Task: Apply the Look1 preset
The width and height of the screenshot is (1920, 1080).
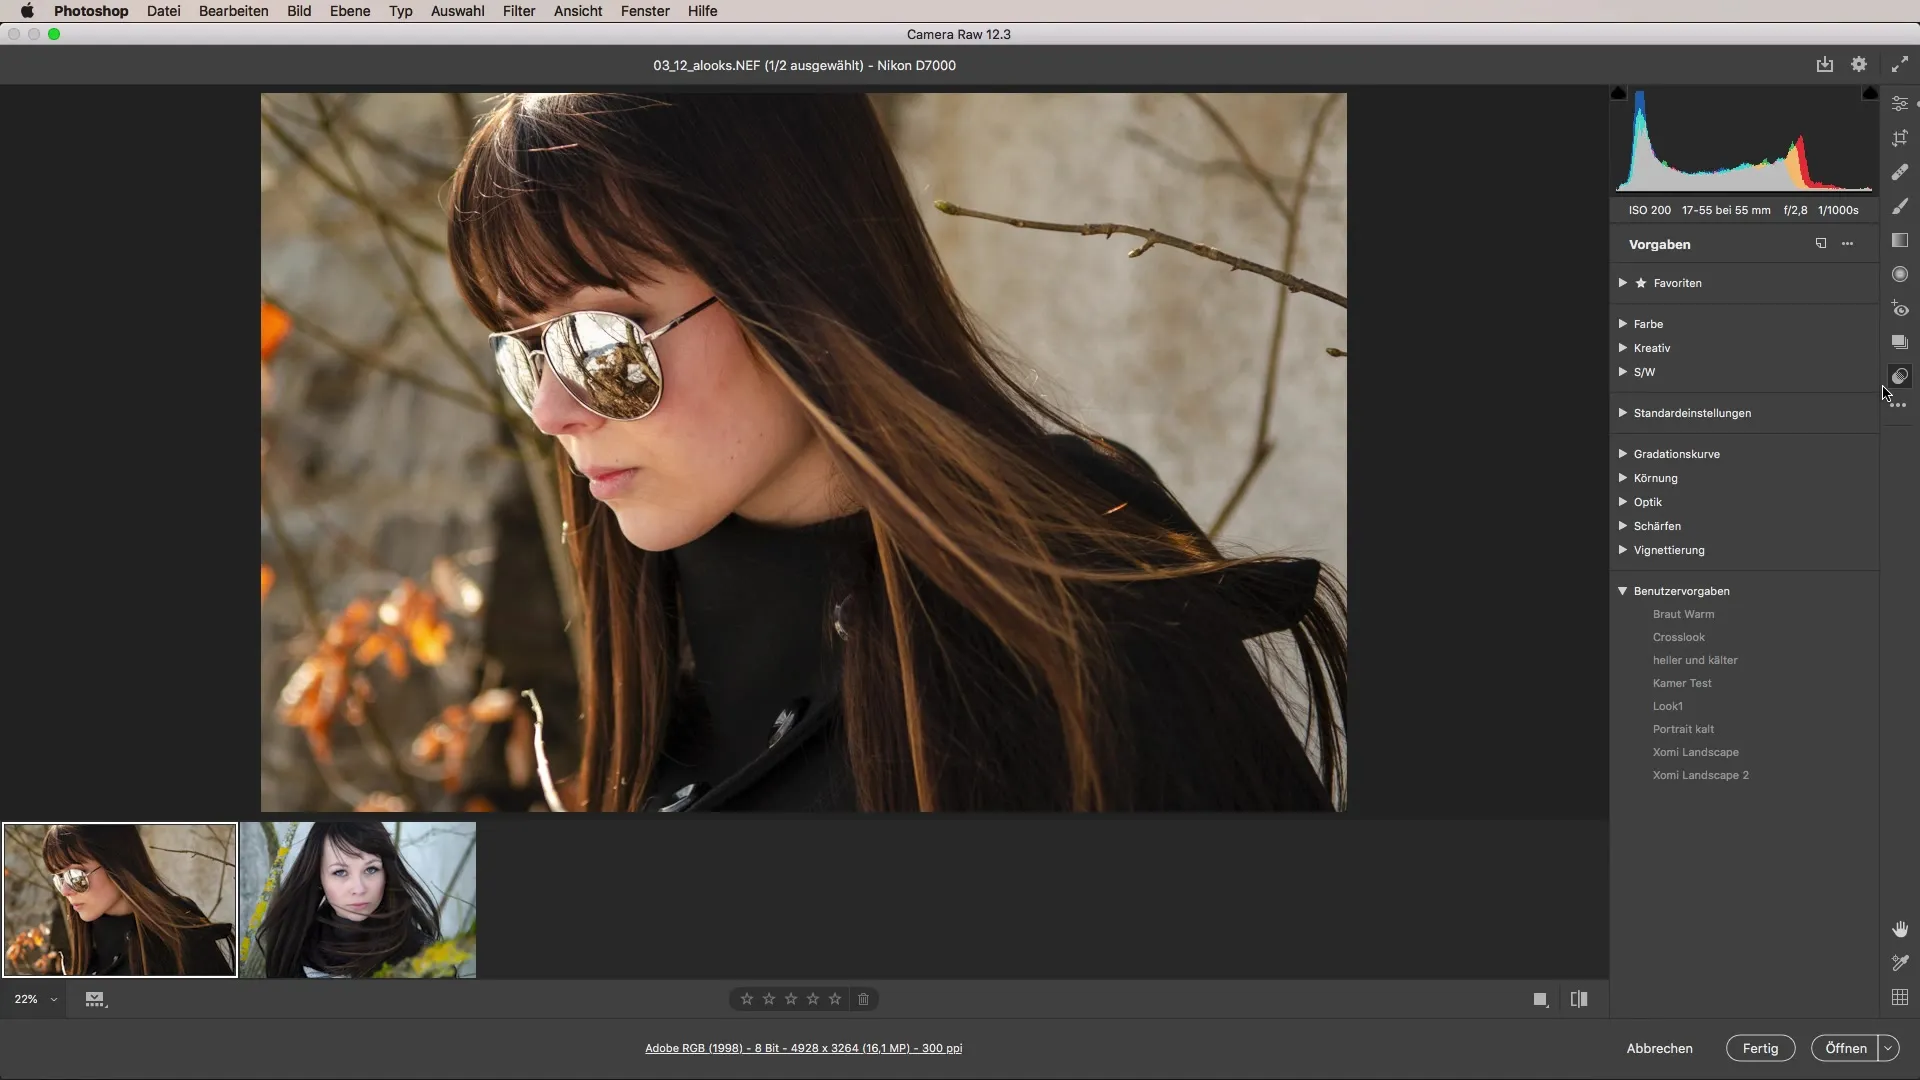Action: [1667, 706]
